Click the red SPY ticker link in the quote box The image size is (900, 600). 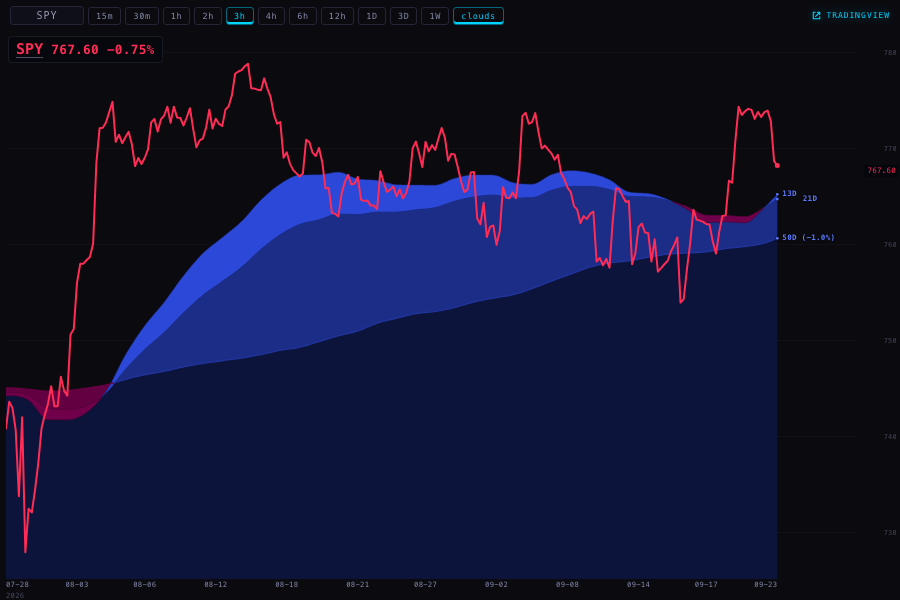[29, 49]
